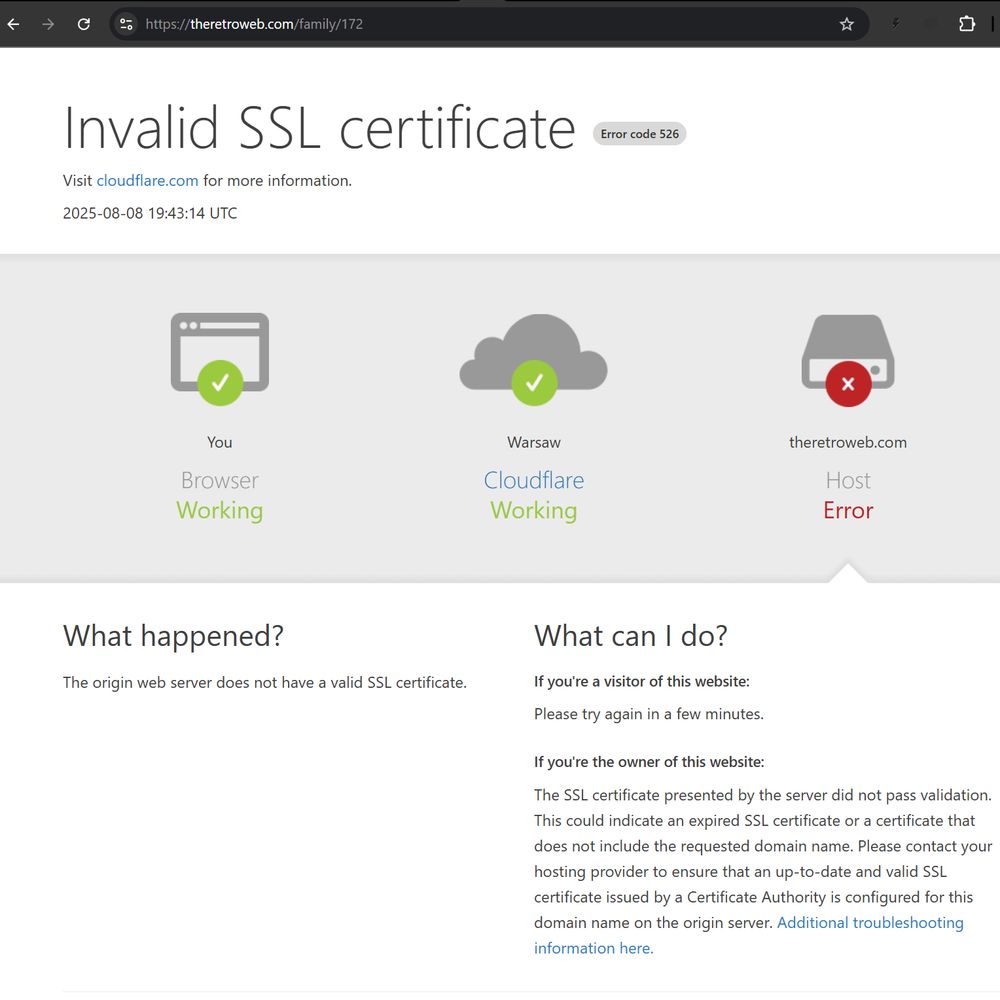Image resolution: width=1000 pixels, height=1000 pixels.
Task: Click the 'What happened?' heading
Action: (x=173, y=636)
